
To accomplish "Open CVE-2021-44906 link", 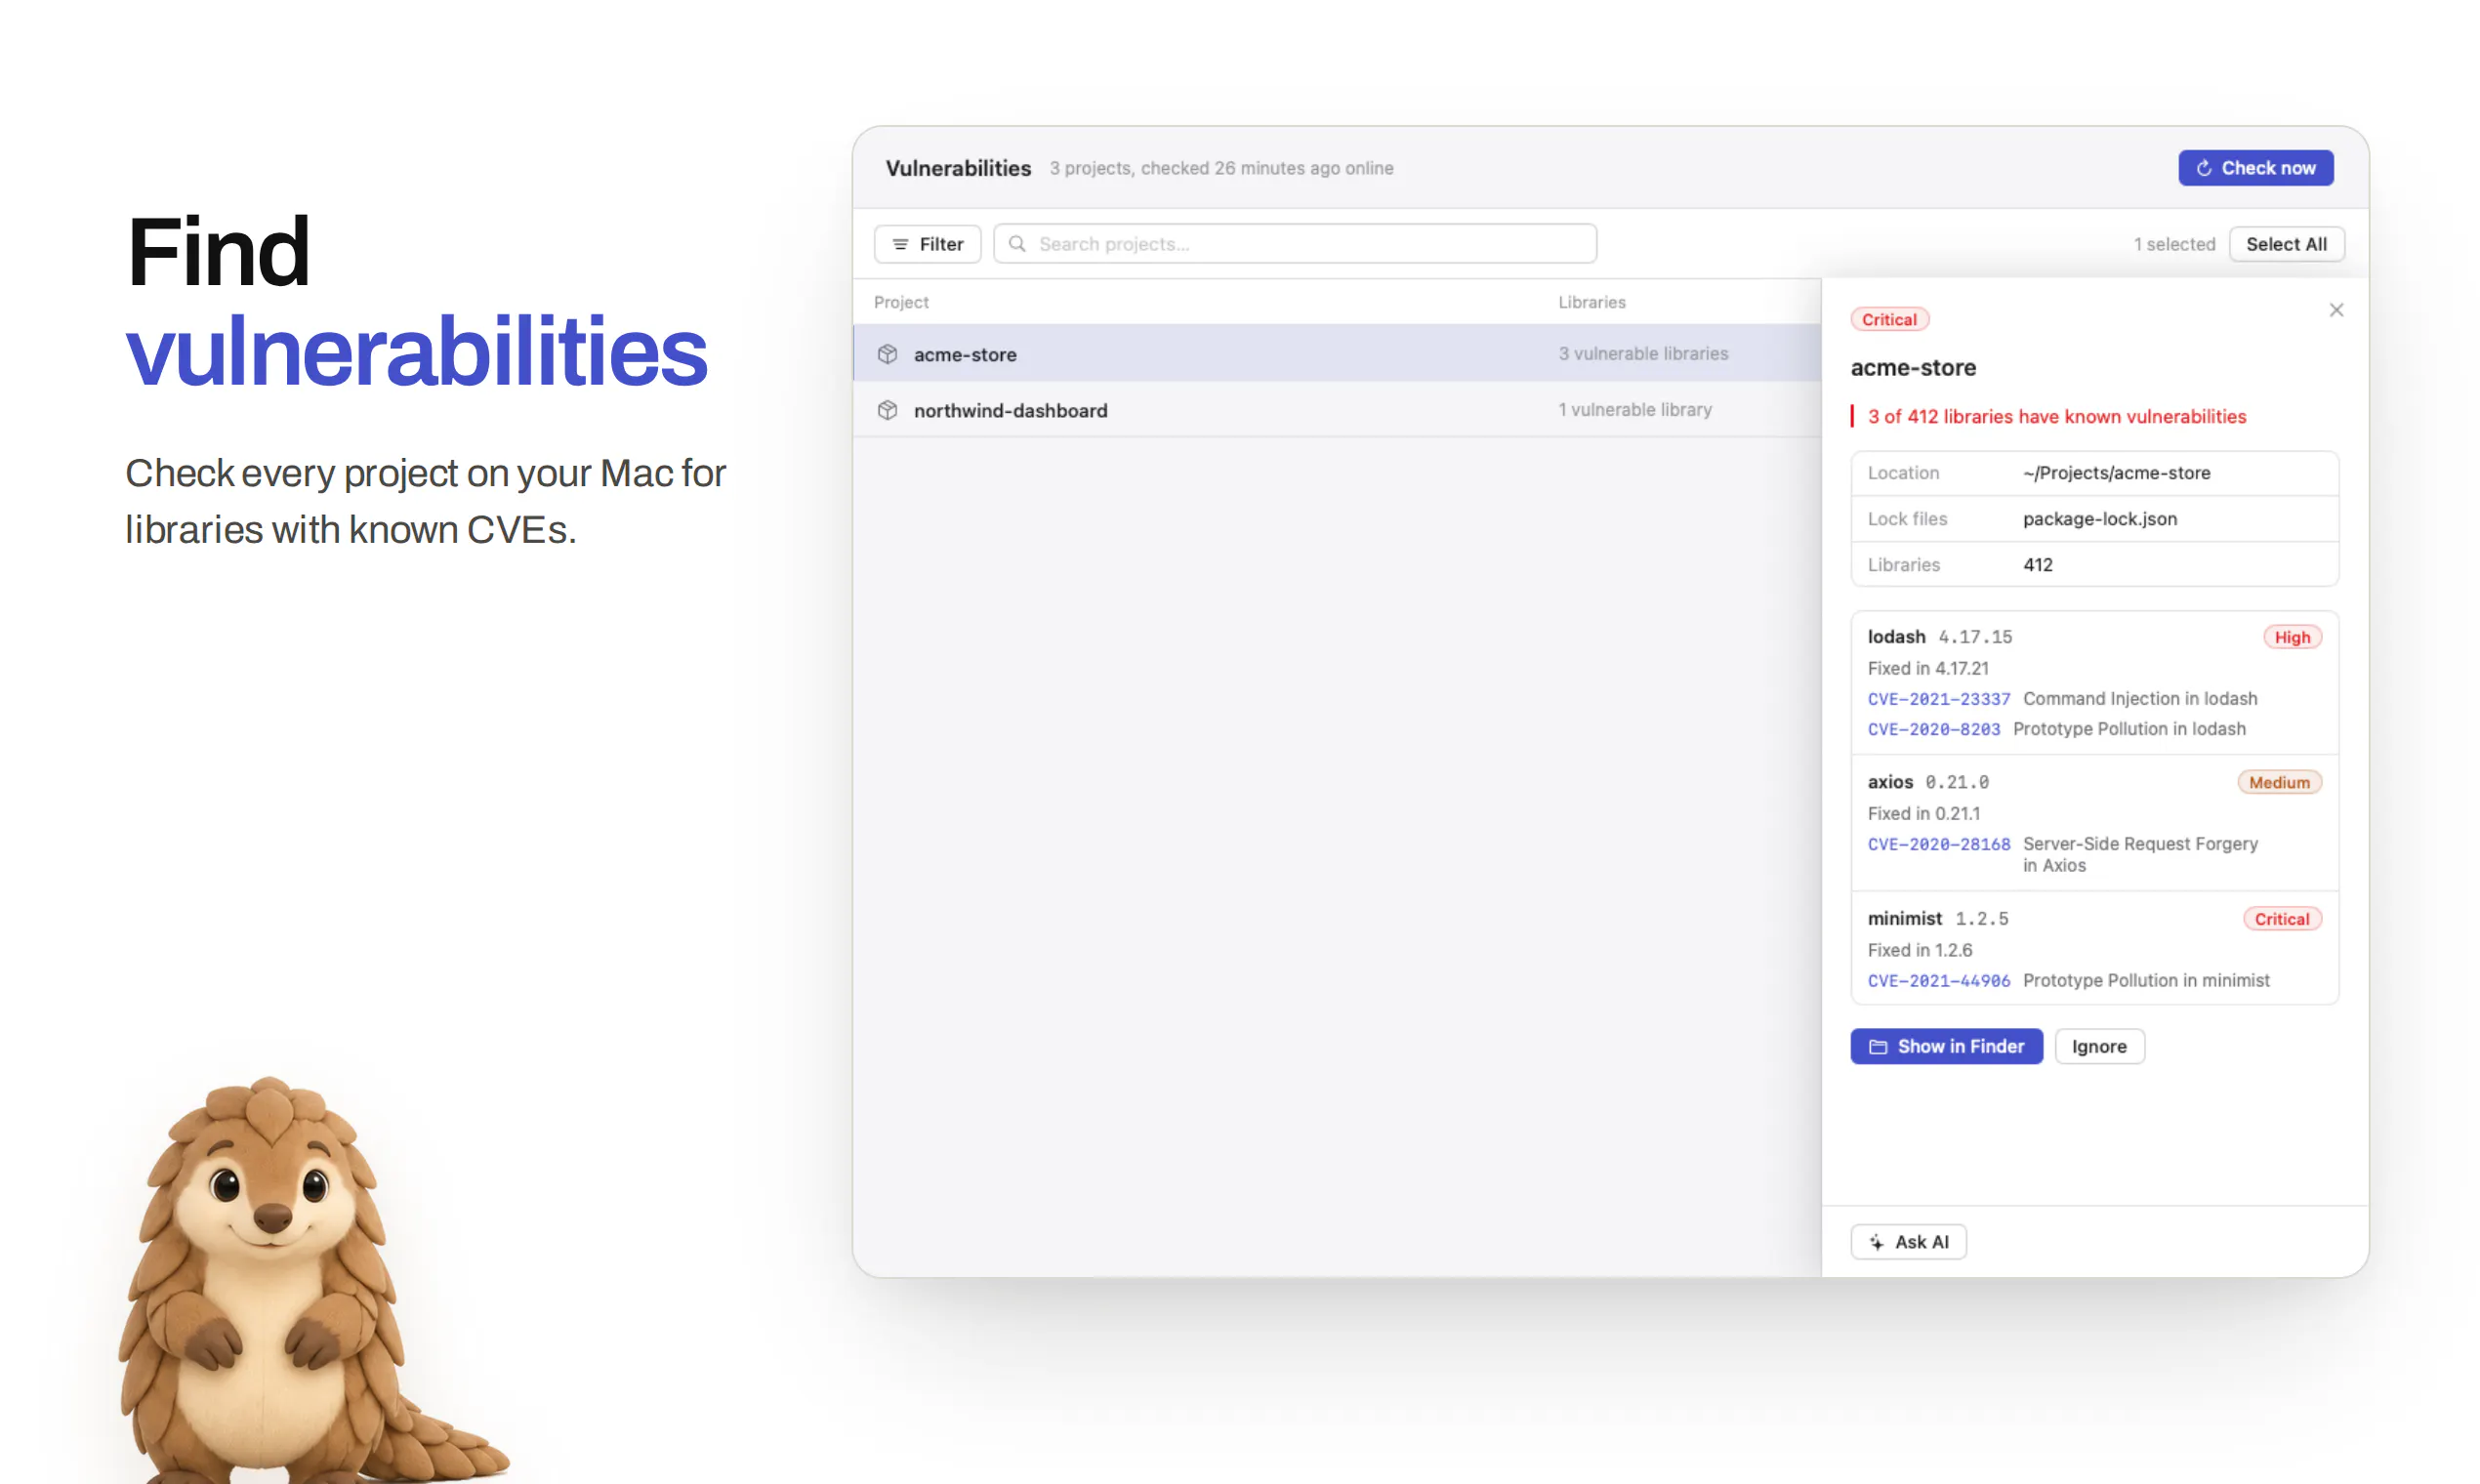I will click(1938, 981).
